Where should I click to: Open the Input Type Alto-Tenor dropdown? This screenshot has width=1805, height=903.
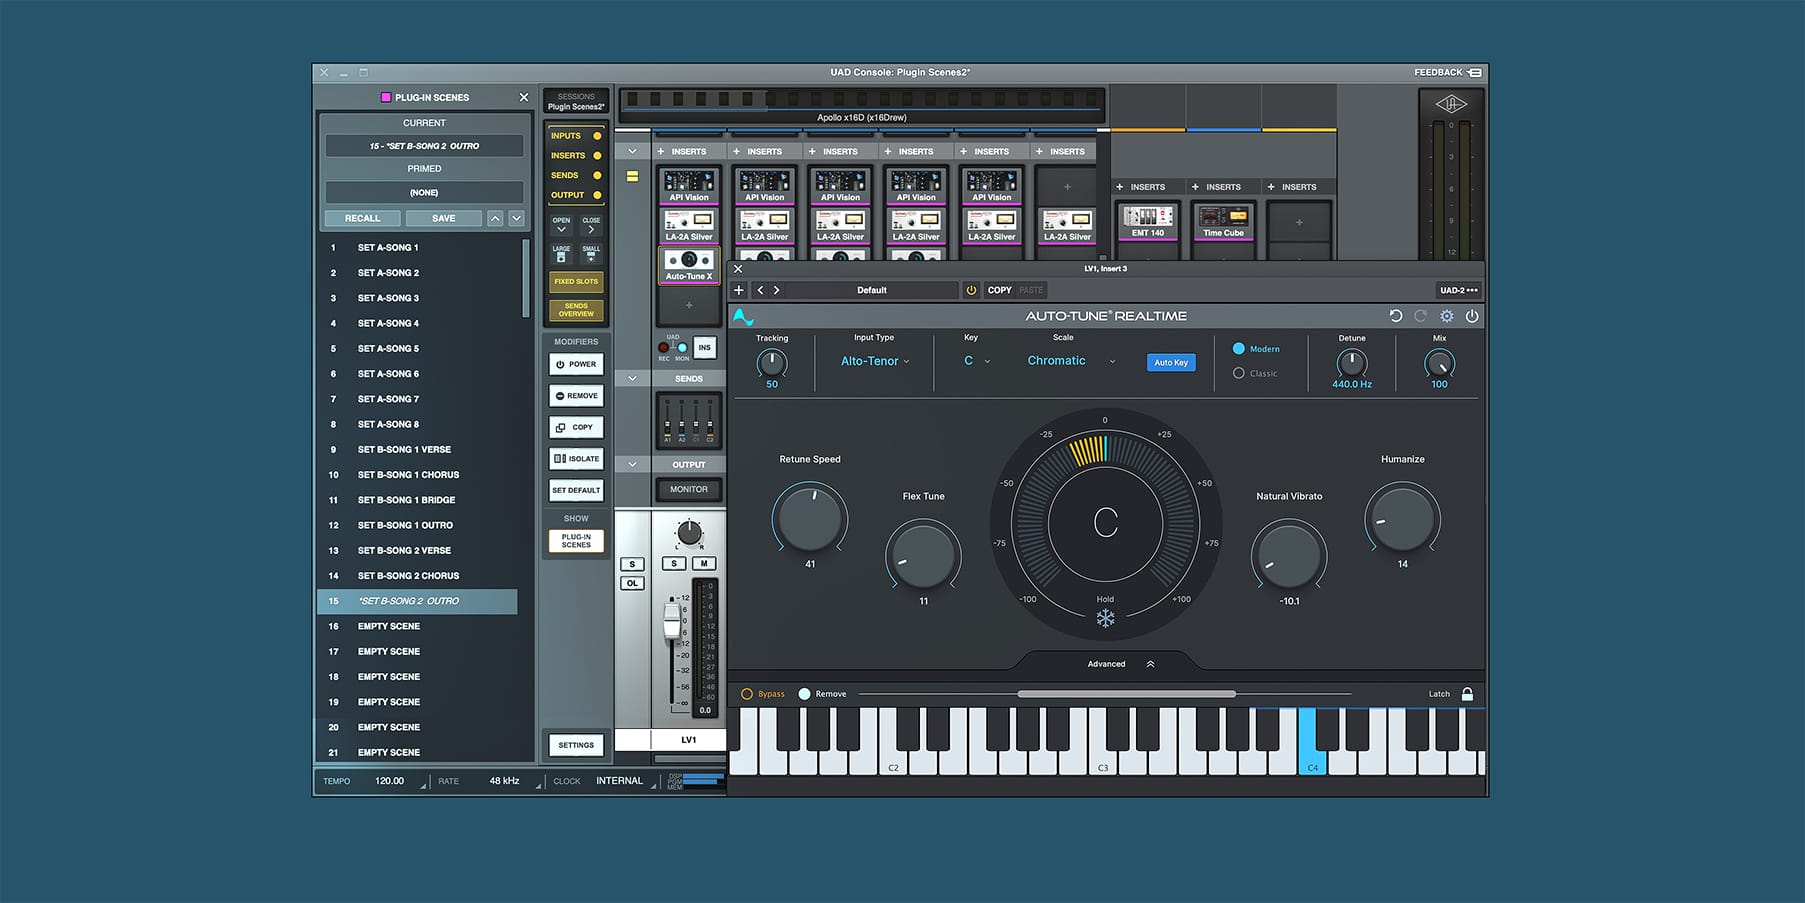[x=875, y=361]
